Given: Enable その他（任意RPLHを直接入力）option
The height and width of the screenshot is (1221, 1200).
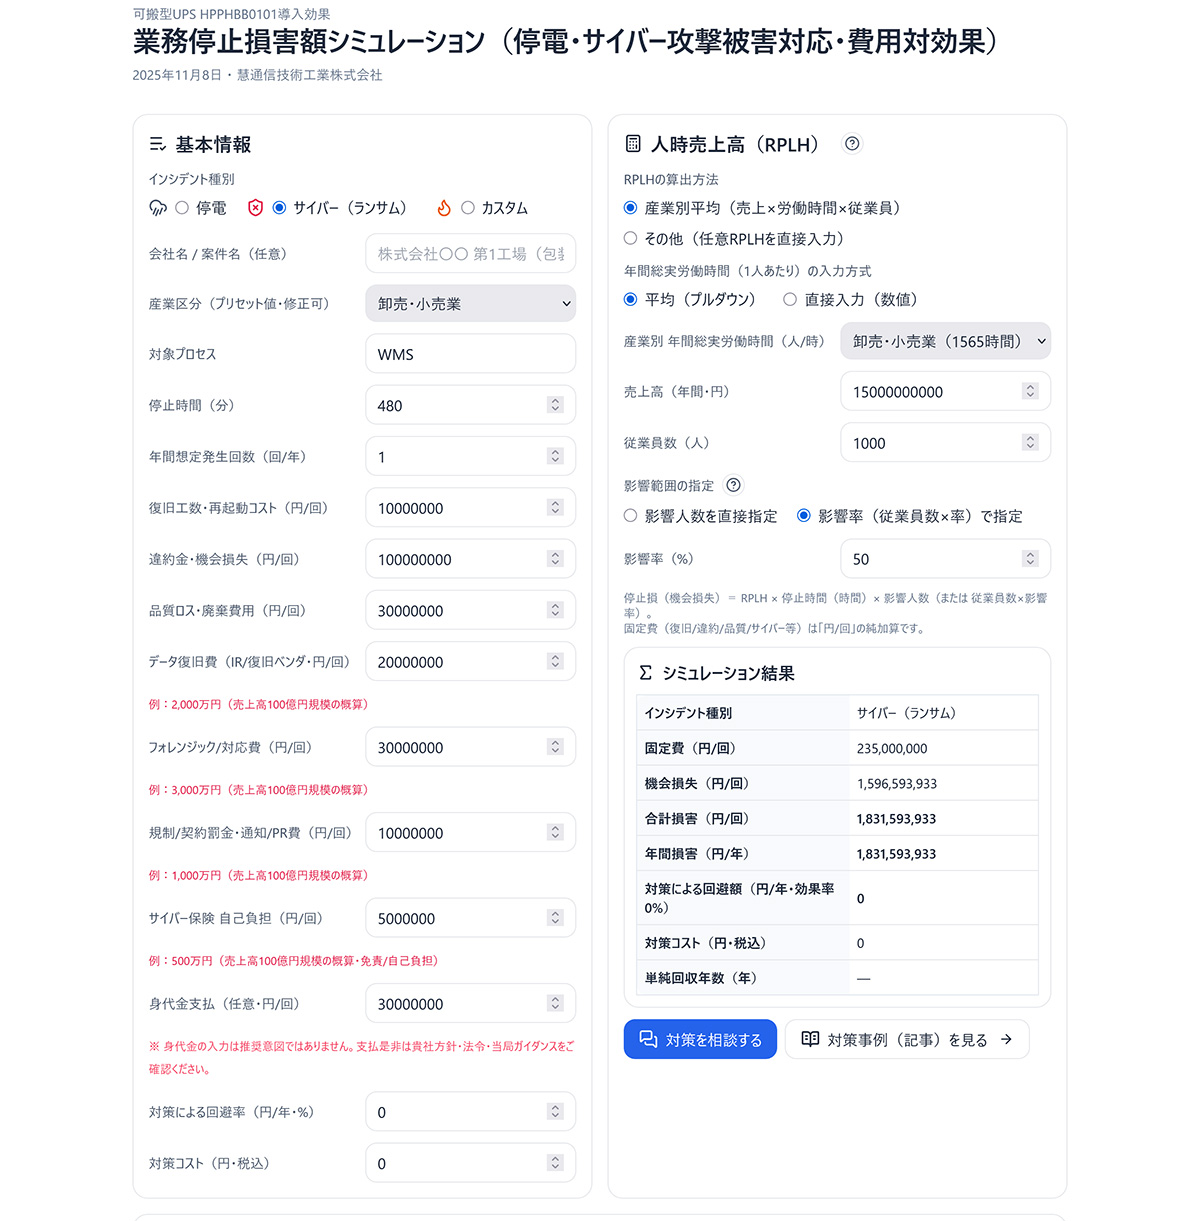Looking at the screenshot, I should pyautogui.click(x=630, y=238).
